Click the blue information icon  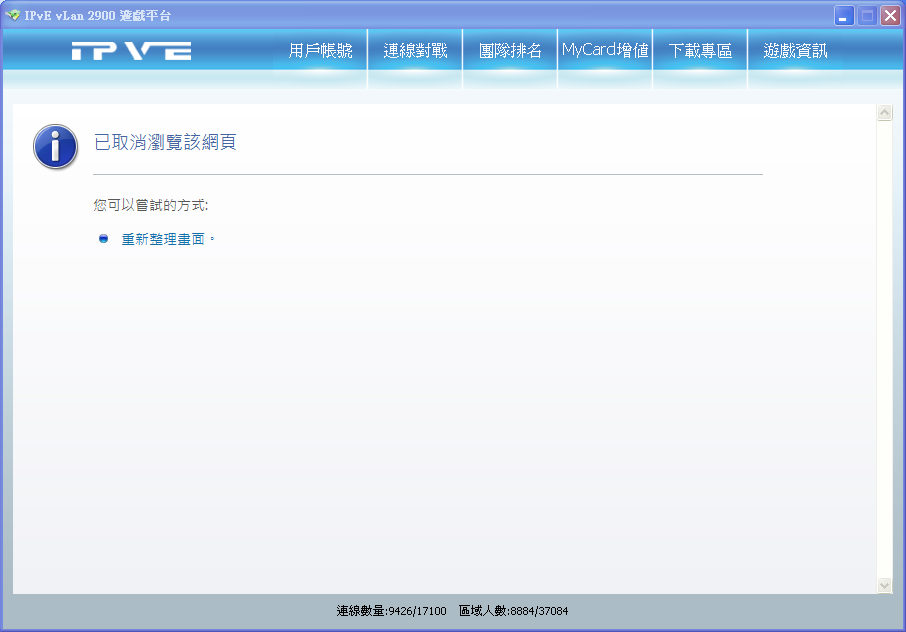[55, 147]
